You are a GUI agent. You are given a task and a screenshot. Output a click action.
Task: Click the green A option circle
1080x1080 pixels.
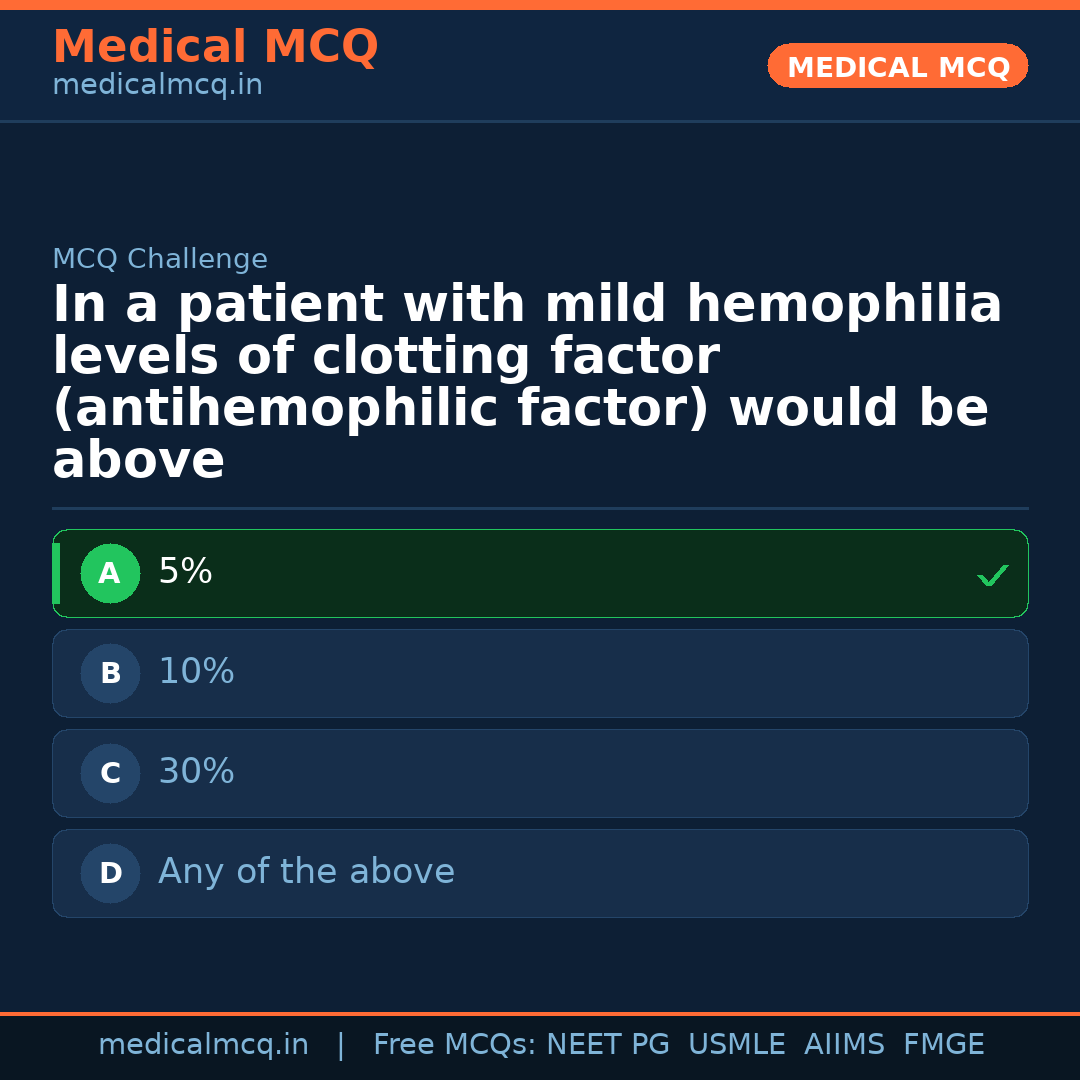[x=110, y=574]
